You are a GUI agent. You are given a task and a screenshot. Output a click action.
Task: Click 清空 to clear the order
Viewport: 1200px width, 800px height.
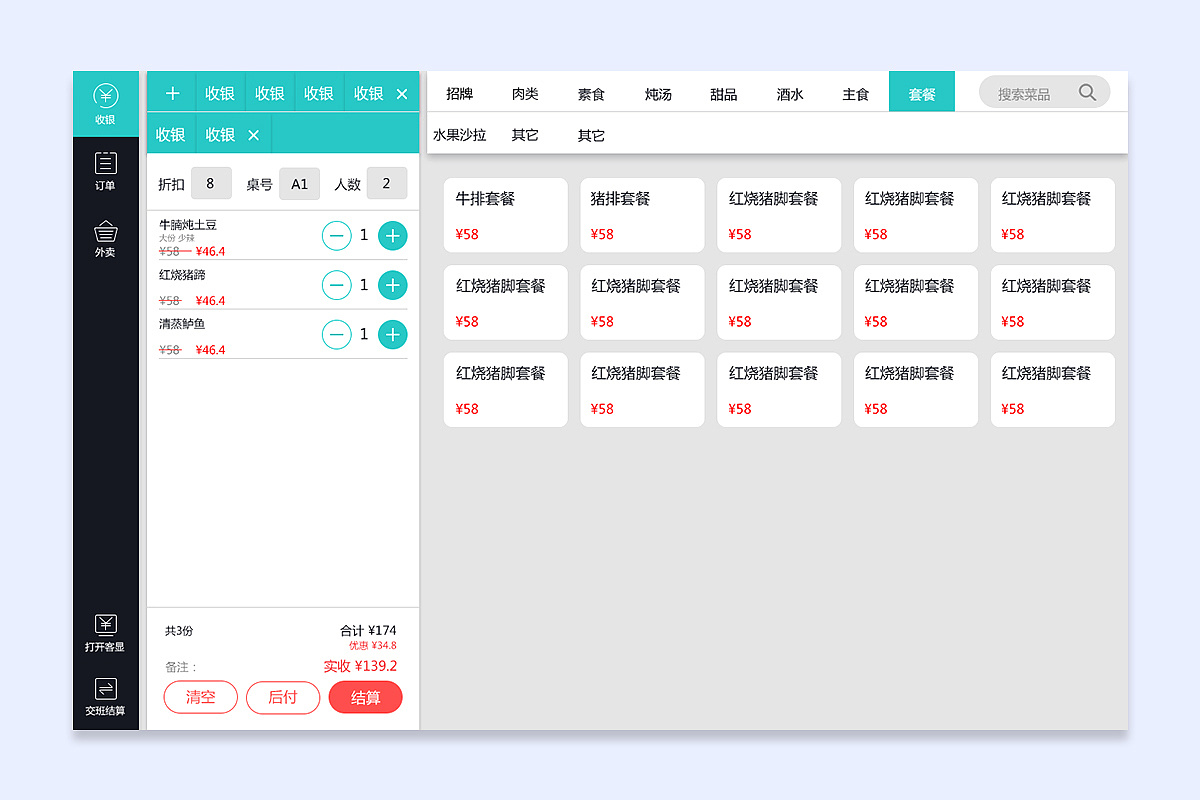coord(200,697)
